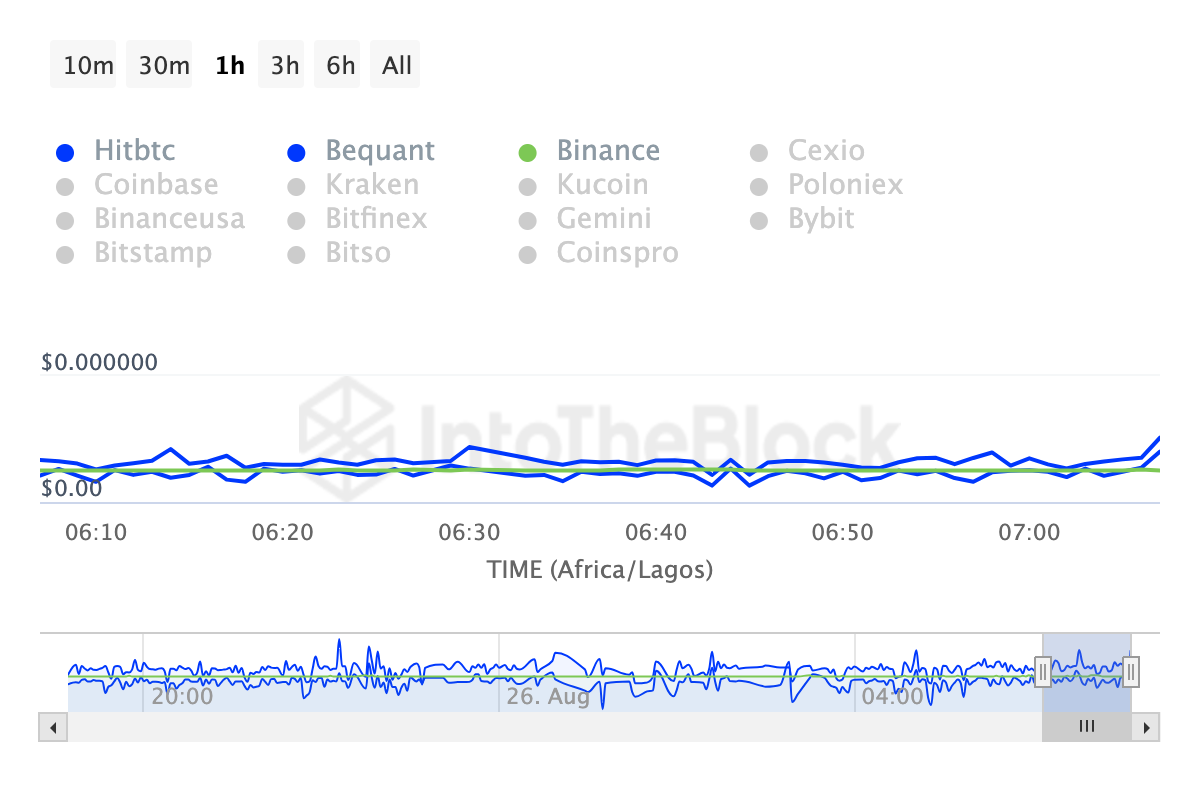This screenshot has height=800, width=1200.
Task: Toggle the Bequant legend entry
Action: point(379,151)
